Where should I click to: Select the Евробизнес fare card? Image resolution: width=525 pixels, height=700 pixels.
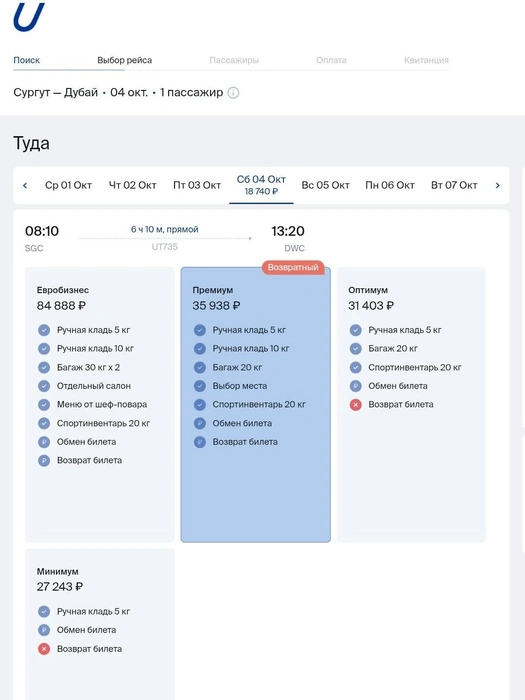pos(100,404)
